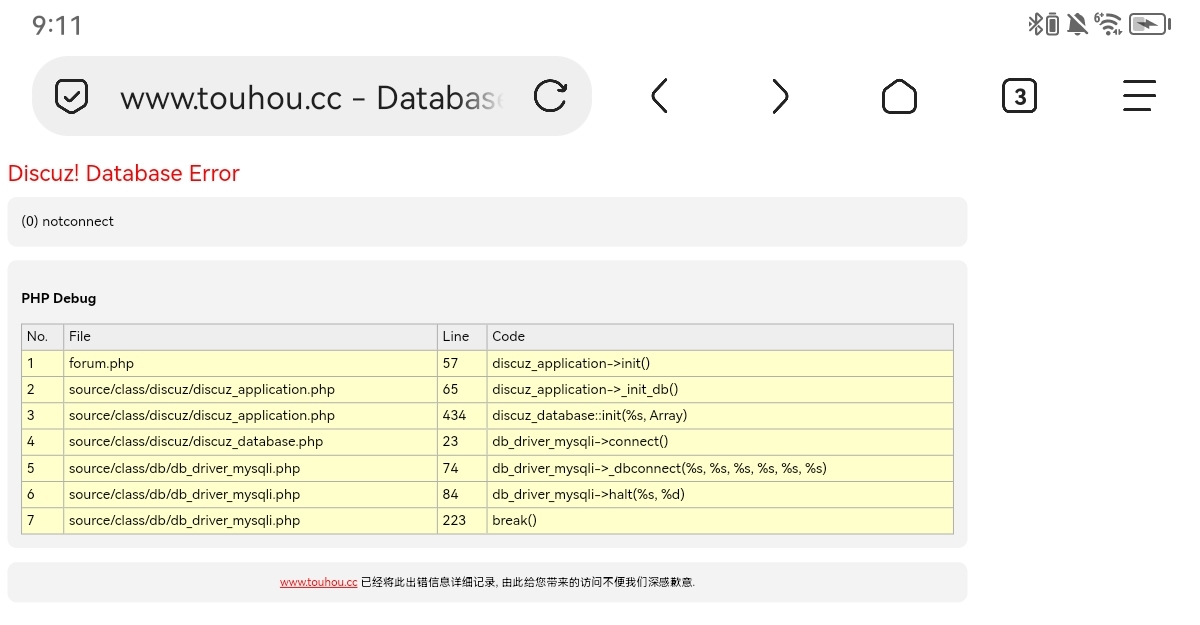Select the break() code cell
1200x625 pixels.
tap(514, 521)
